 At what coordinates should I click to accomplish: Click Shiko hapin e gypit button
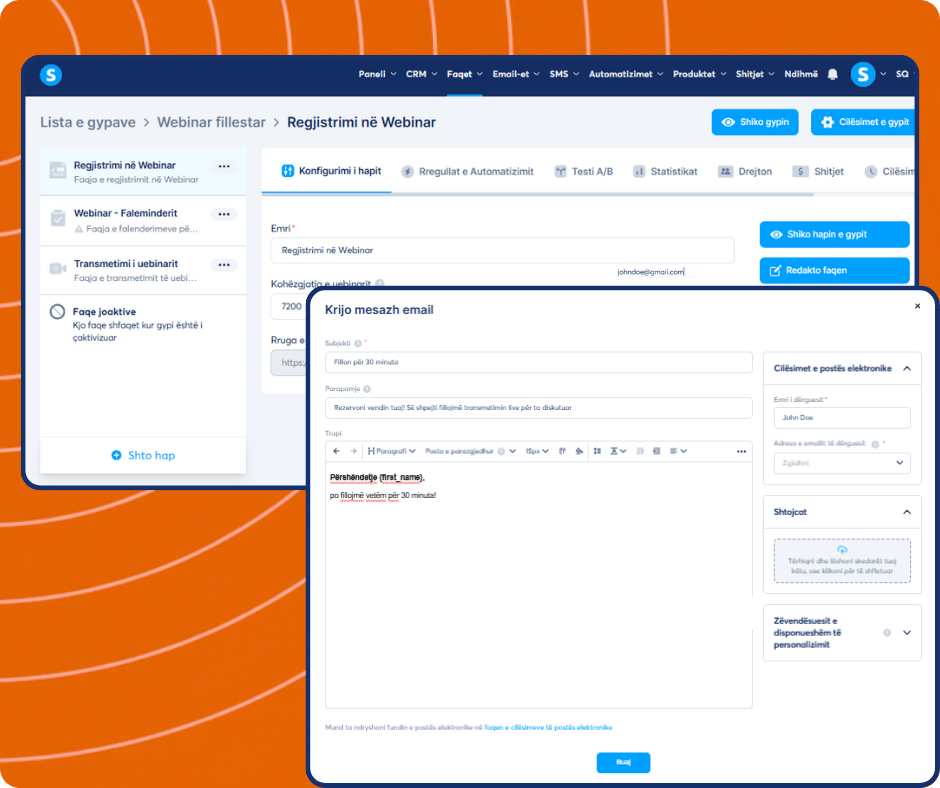[x=834, y=234]
